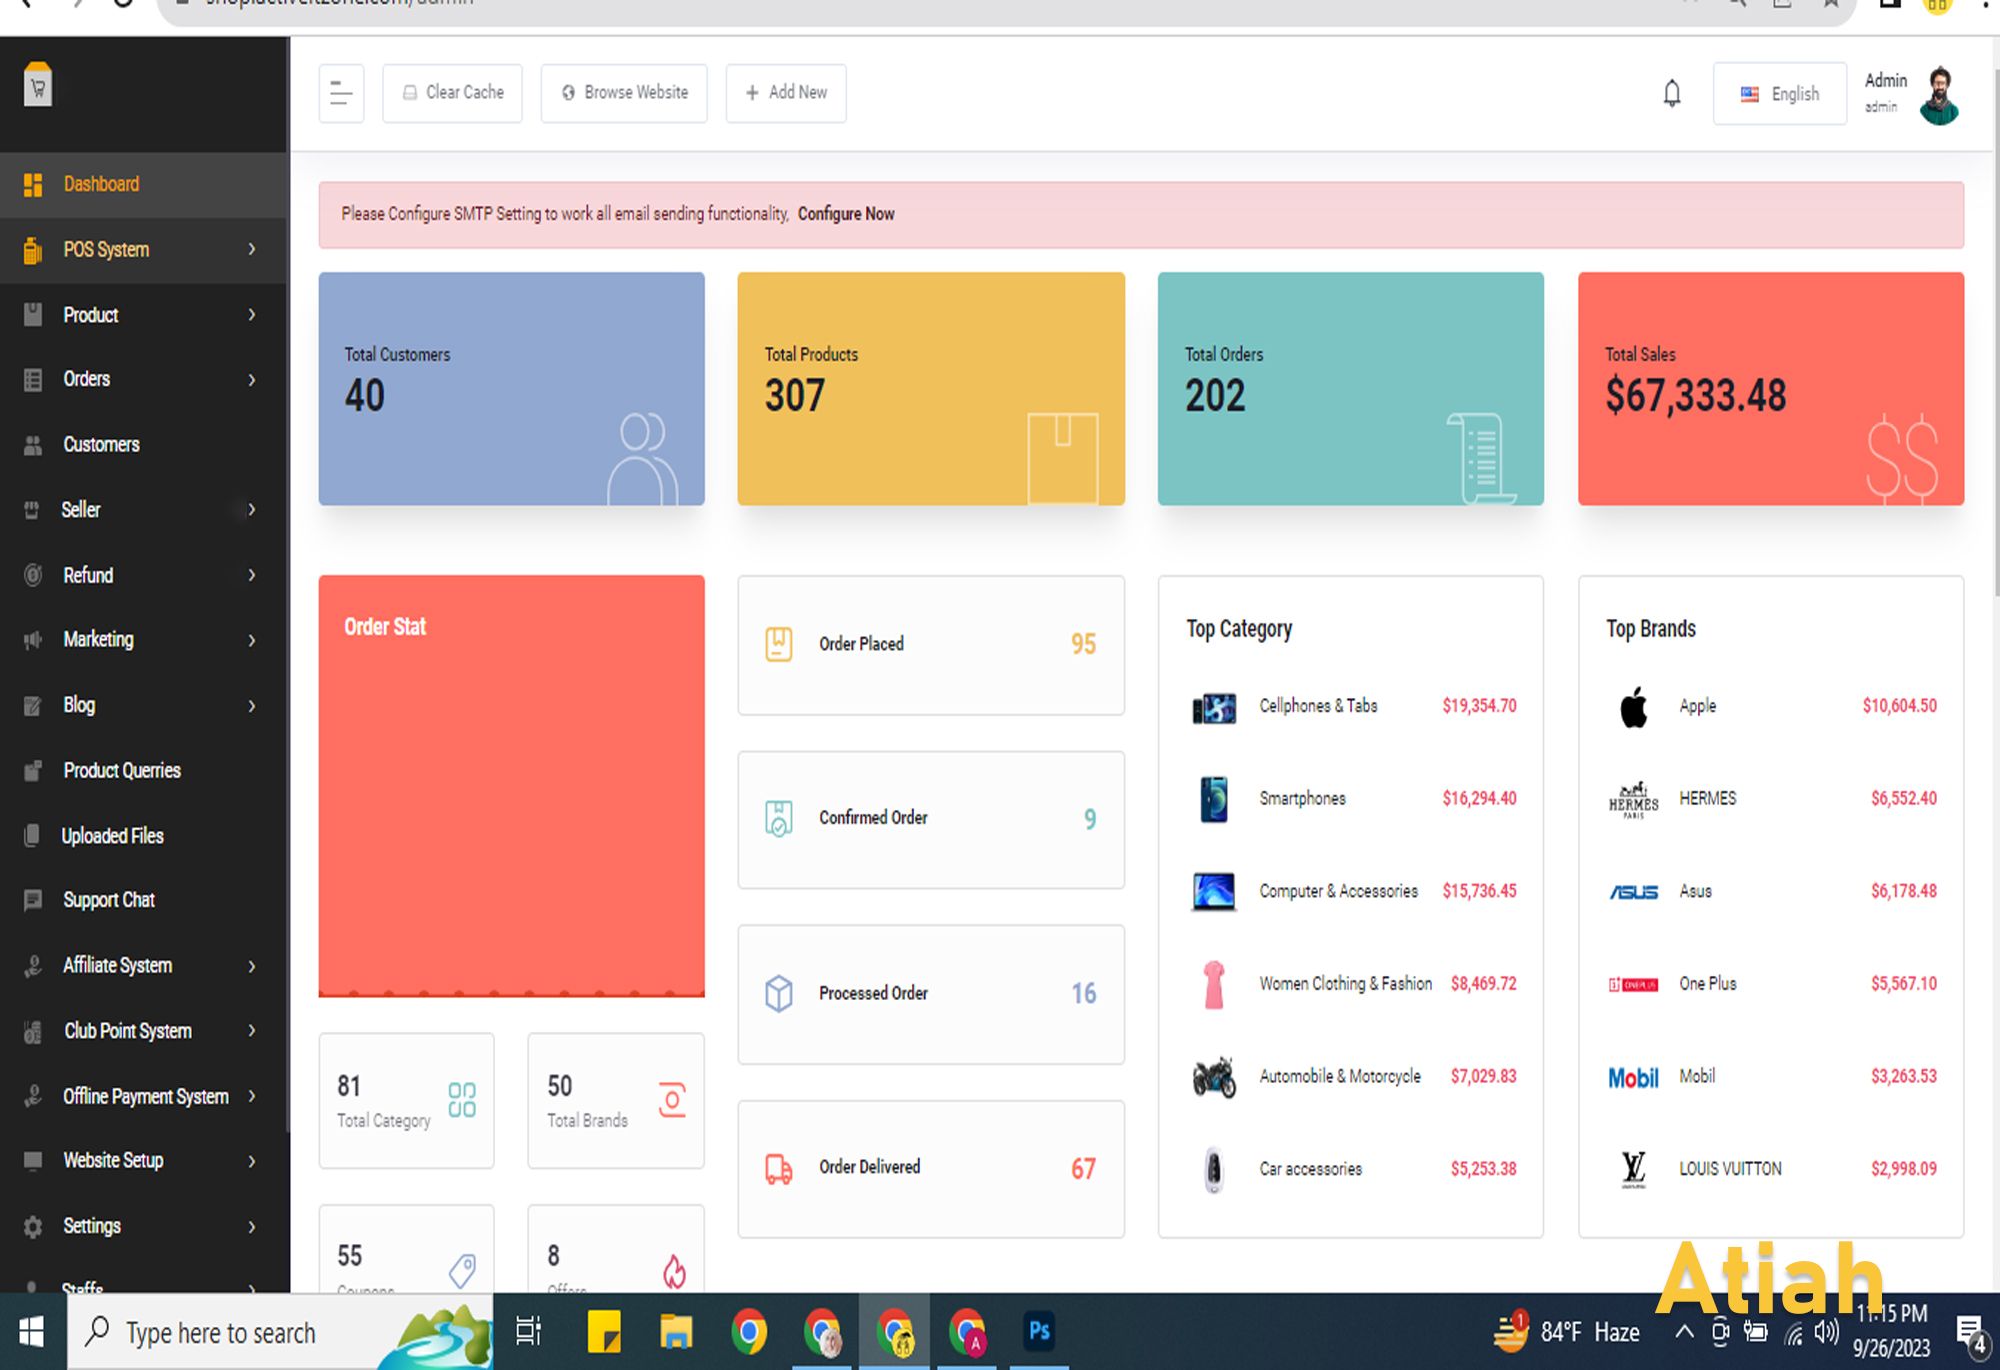Click the Windows search box
The width and height of the screenshot is (2000, 1370).
pyautogui.click(x=280, y=1332)
